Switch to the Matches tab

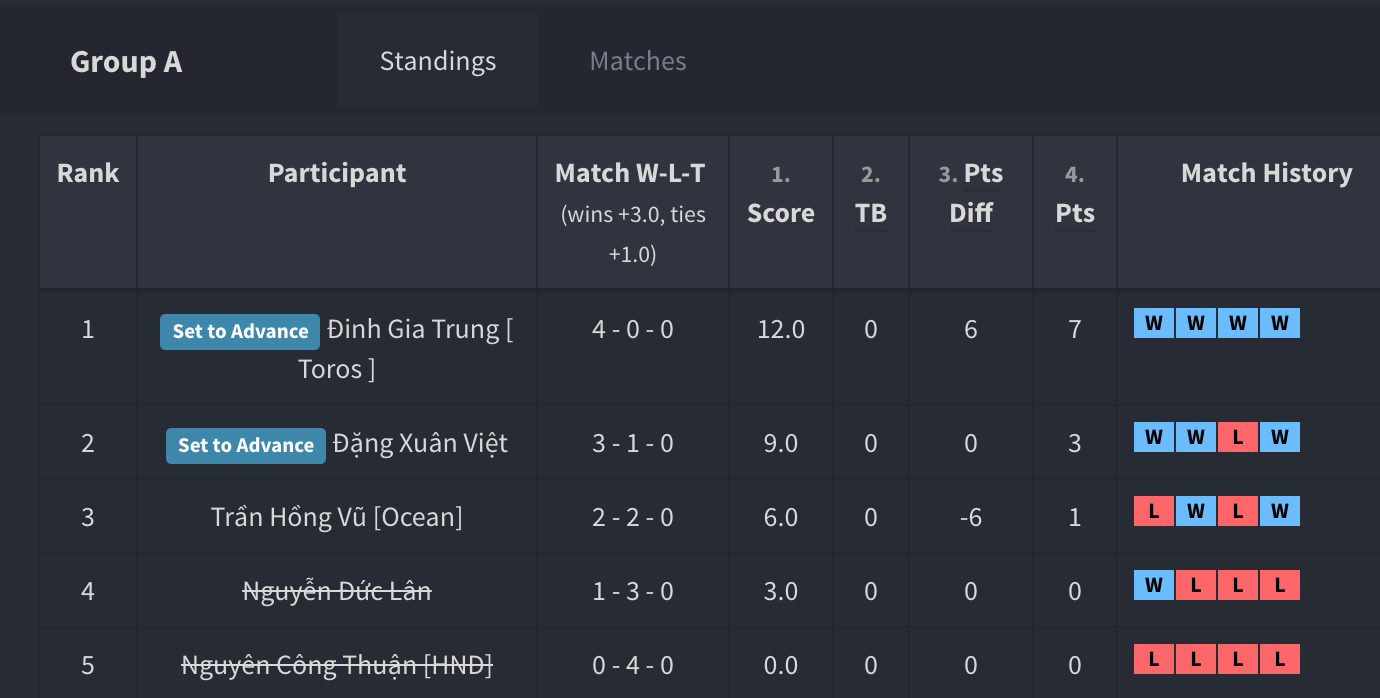[638, 61]
